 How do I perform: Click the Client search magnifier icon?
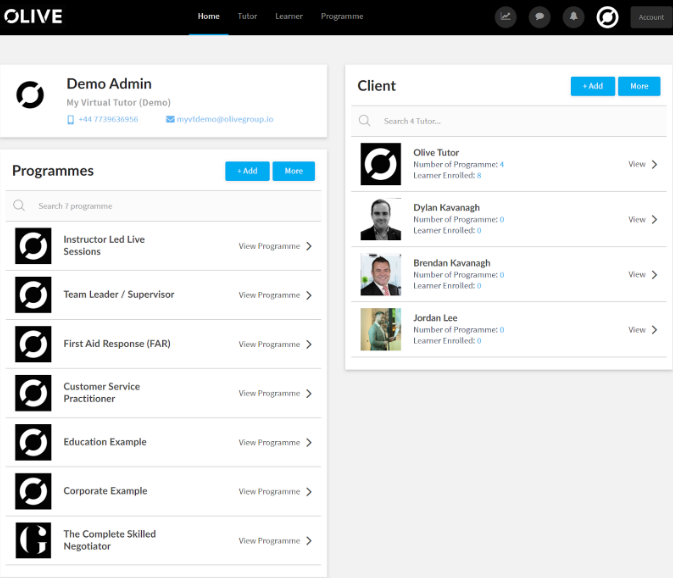point(364,121)
